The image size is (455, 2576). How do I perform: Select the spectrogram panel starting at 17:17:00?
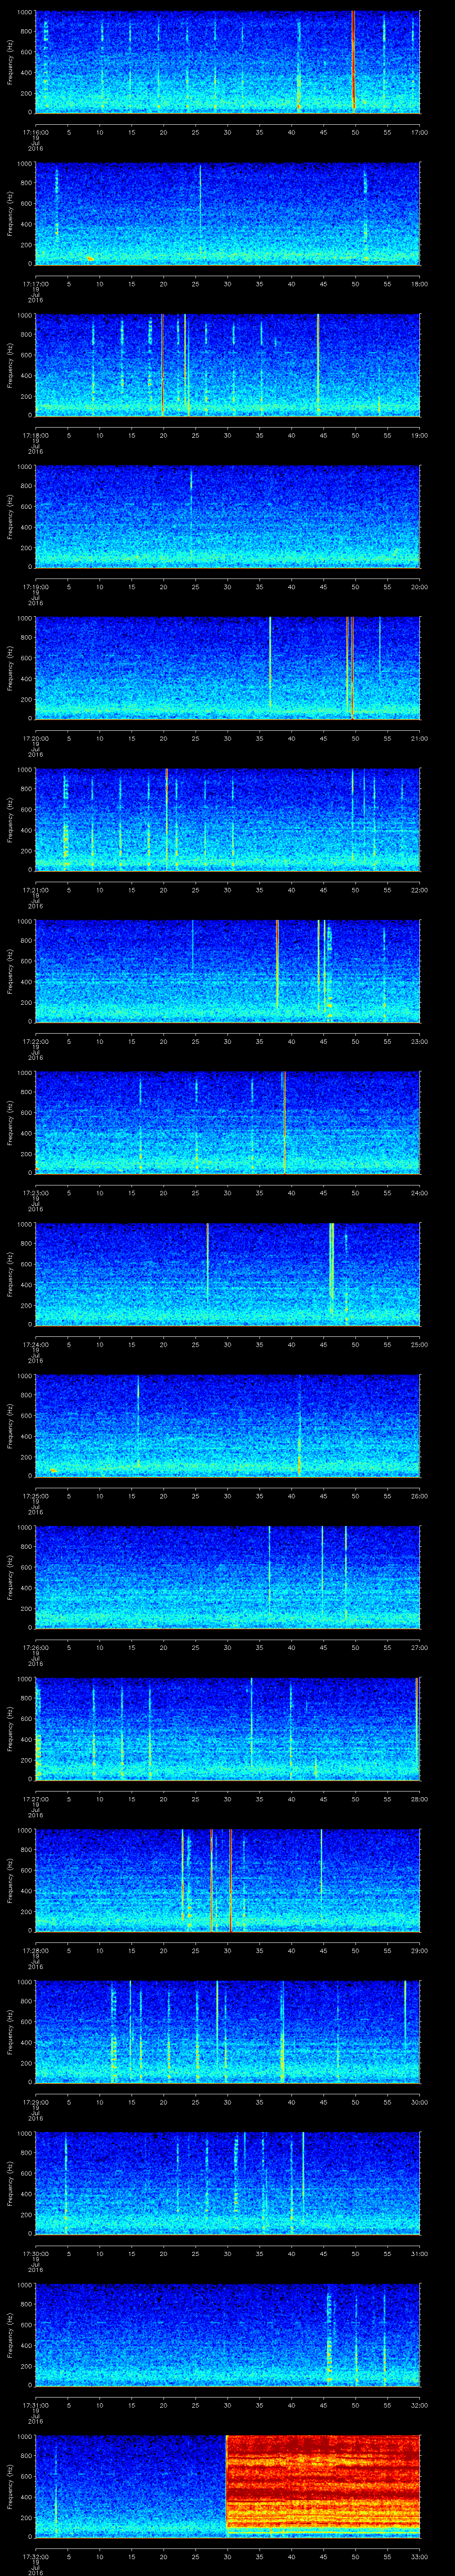click(227, 214)
